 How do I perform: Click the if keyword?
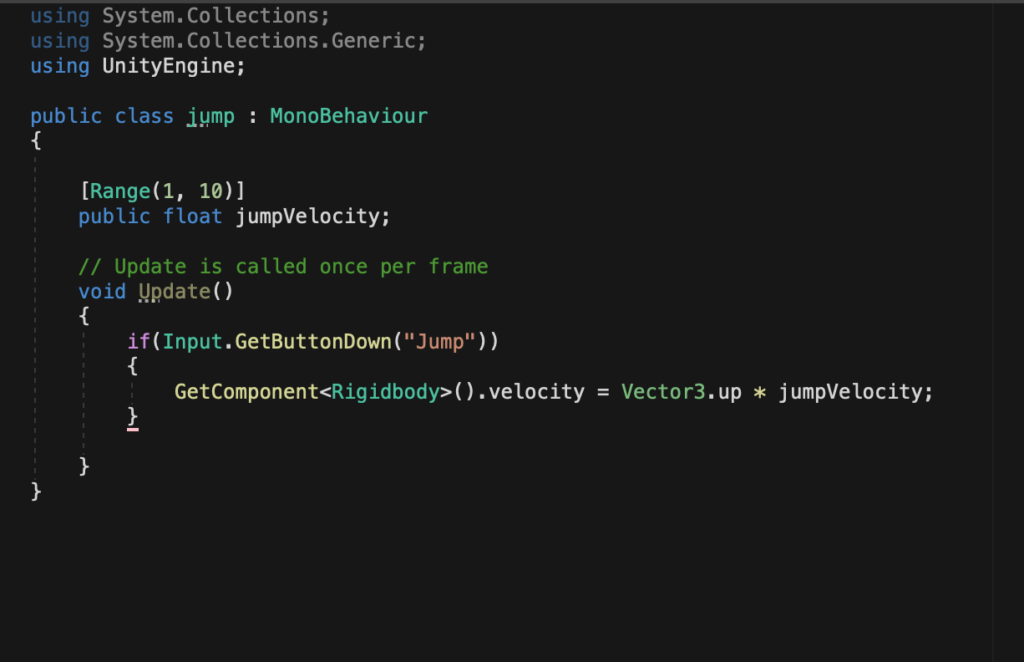138,341
